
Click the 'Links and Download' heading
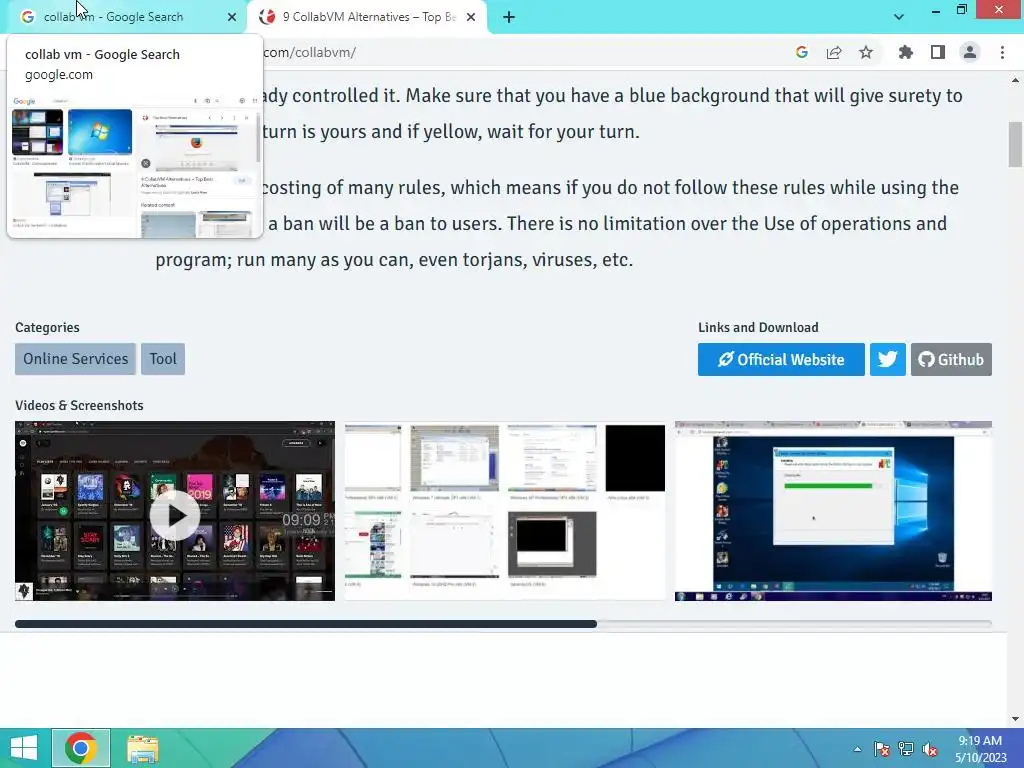click(758, 328)
